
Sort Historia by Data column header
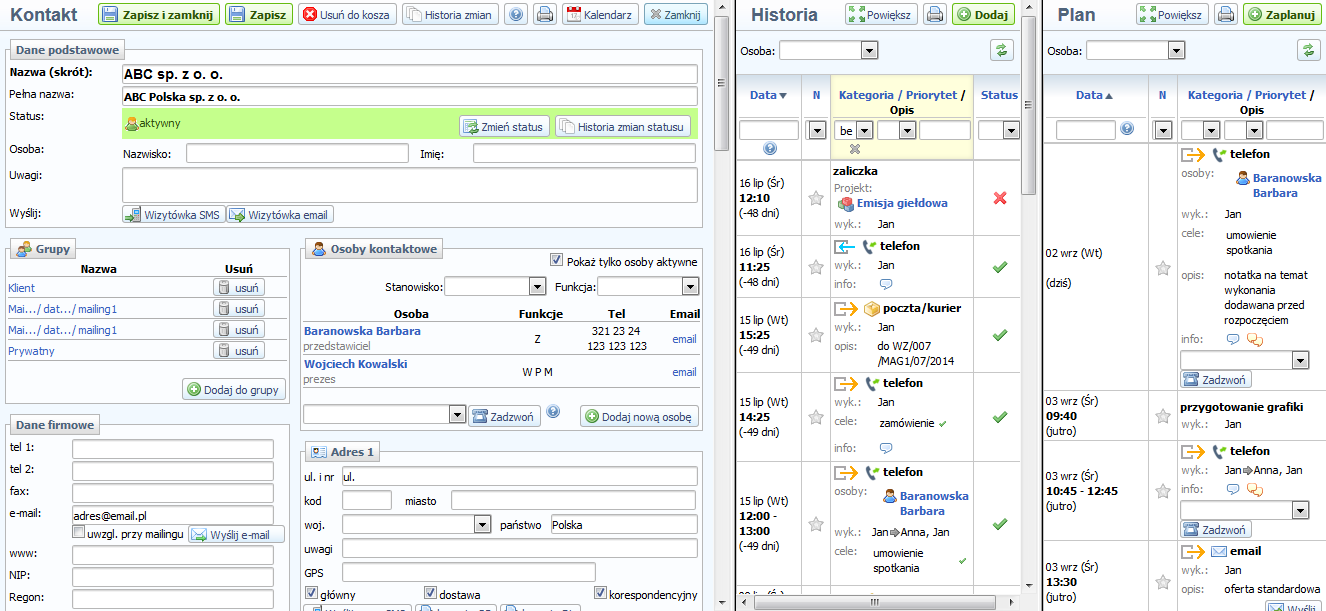tap(768, 95)
